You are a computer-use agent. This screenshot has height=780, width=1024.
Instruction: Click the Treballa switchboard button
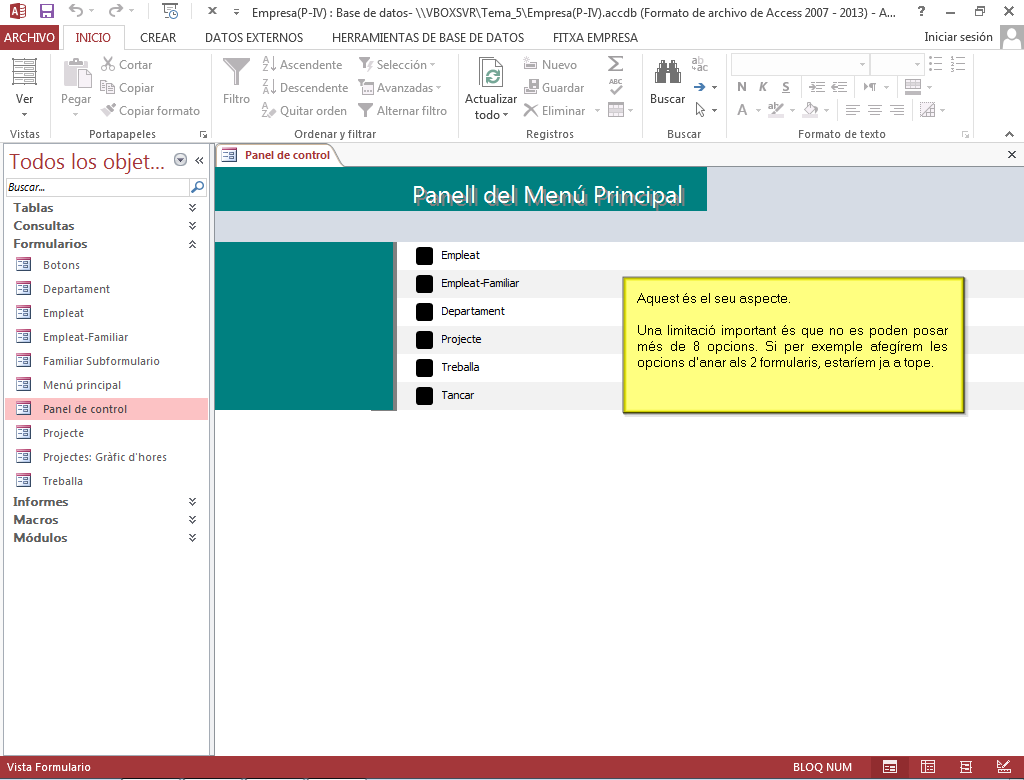[x=424, y=367]
